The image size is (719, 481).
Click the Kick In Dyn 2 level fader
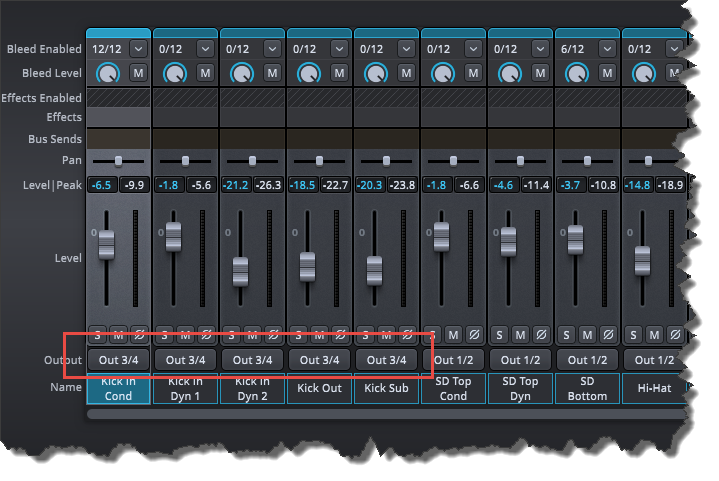(240, 270)
